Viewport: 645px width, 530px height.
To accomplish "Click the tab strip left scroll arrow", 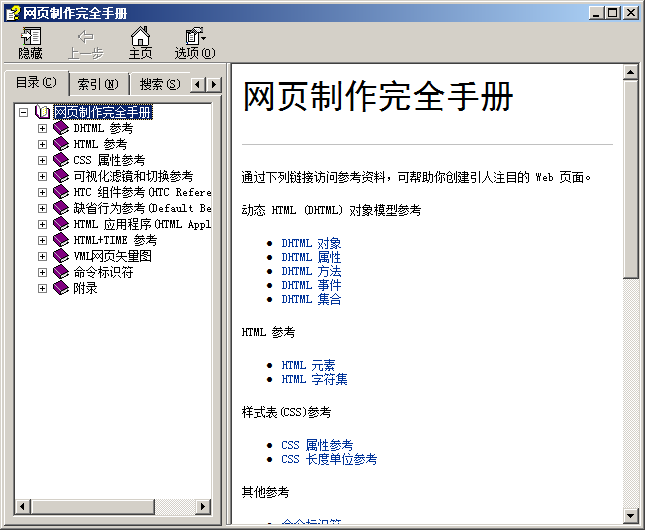I will click(198, 85).
